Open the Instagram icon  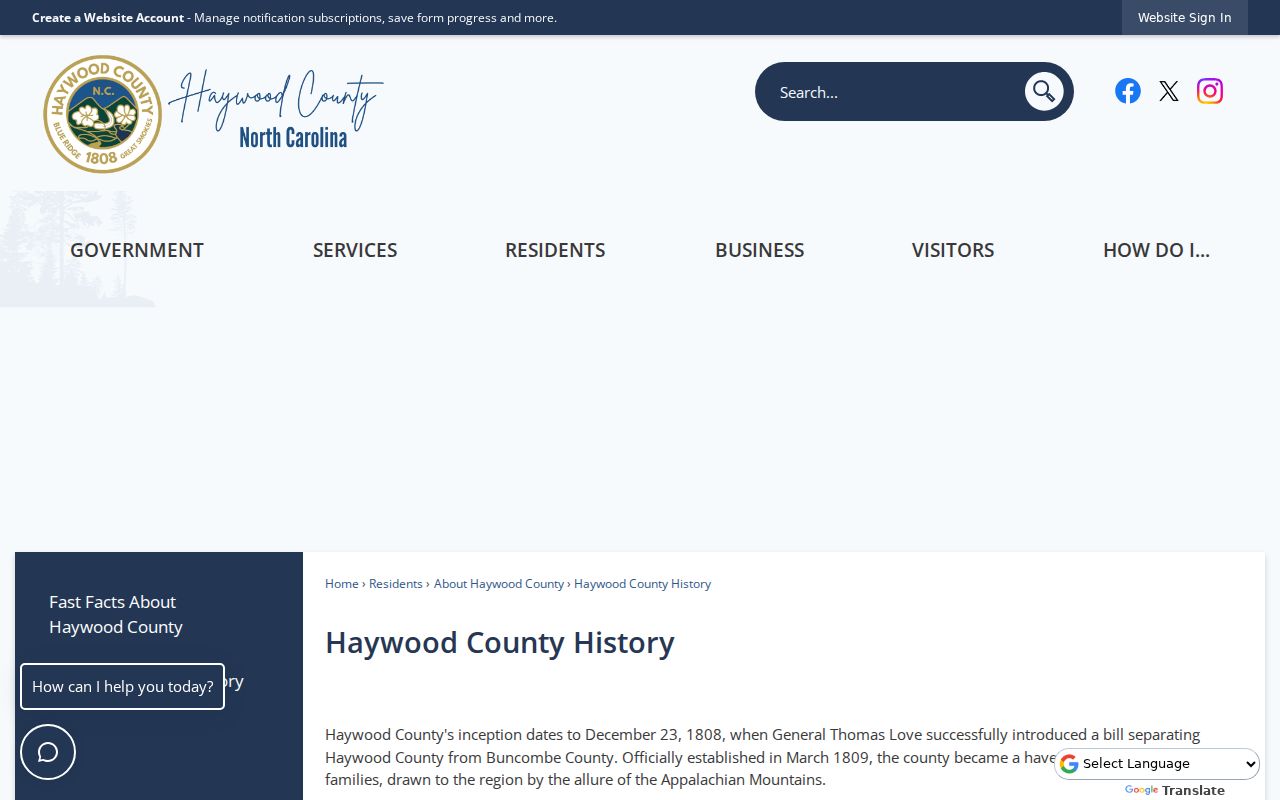[x=1210, y=91]
